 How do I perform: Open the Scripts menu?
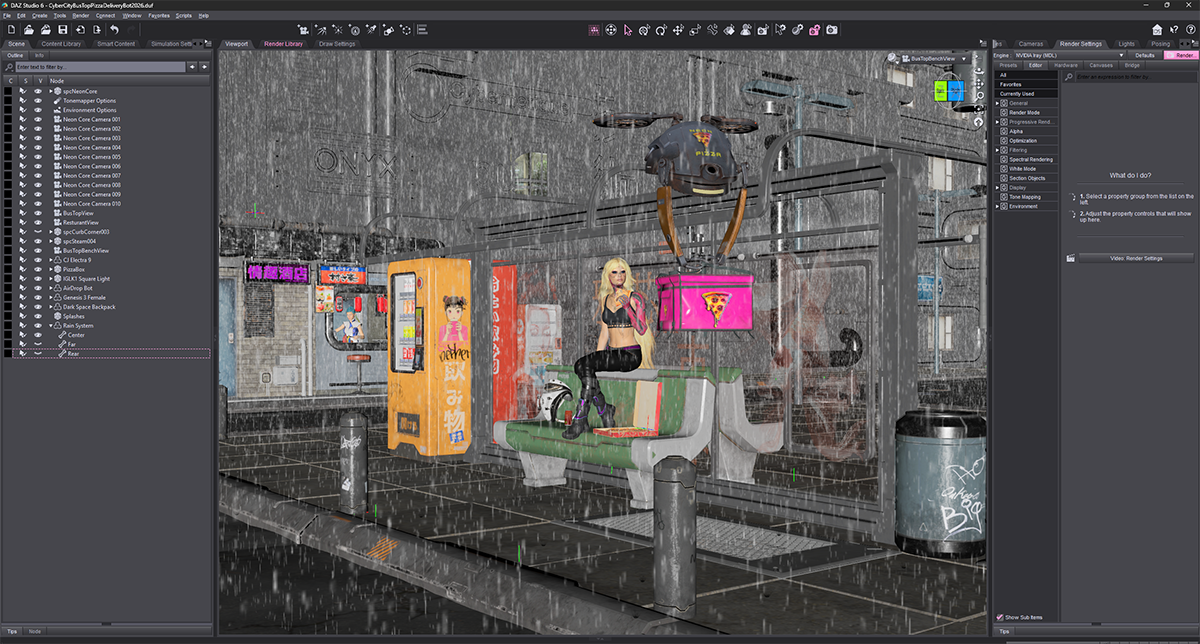(x=183, y=16)
